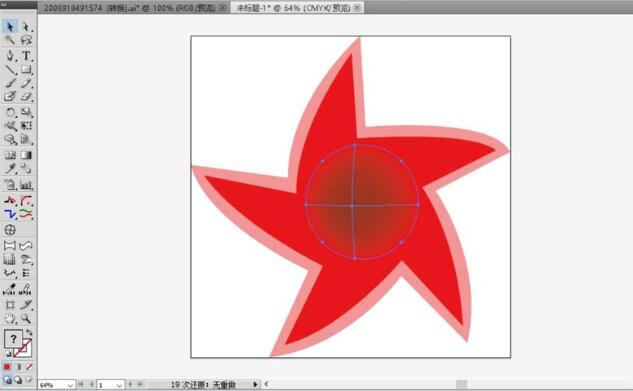633x391 pixels.
Task: Activate the Zoom magnifier tool
Action: [26, 318]
